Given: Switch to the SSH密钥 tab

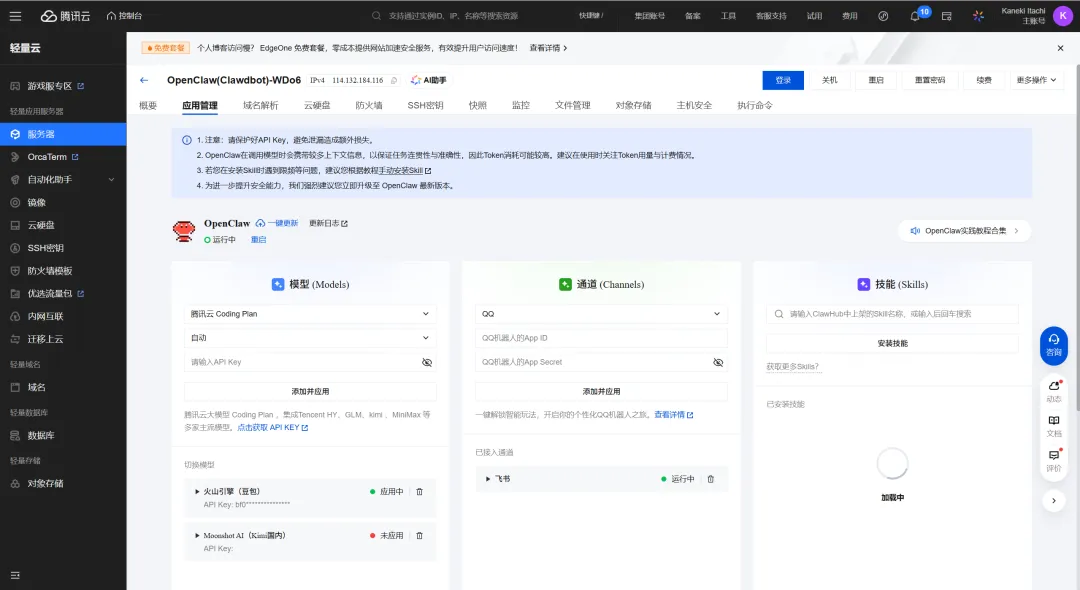Looking at the screenshot, I should click(x=425, y=105).
